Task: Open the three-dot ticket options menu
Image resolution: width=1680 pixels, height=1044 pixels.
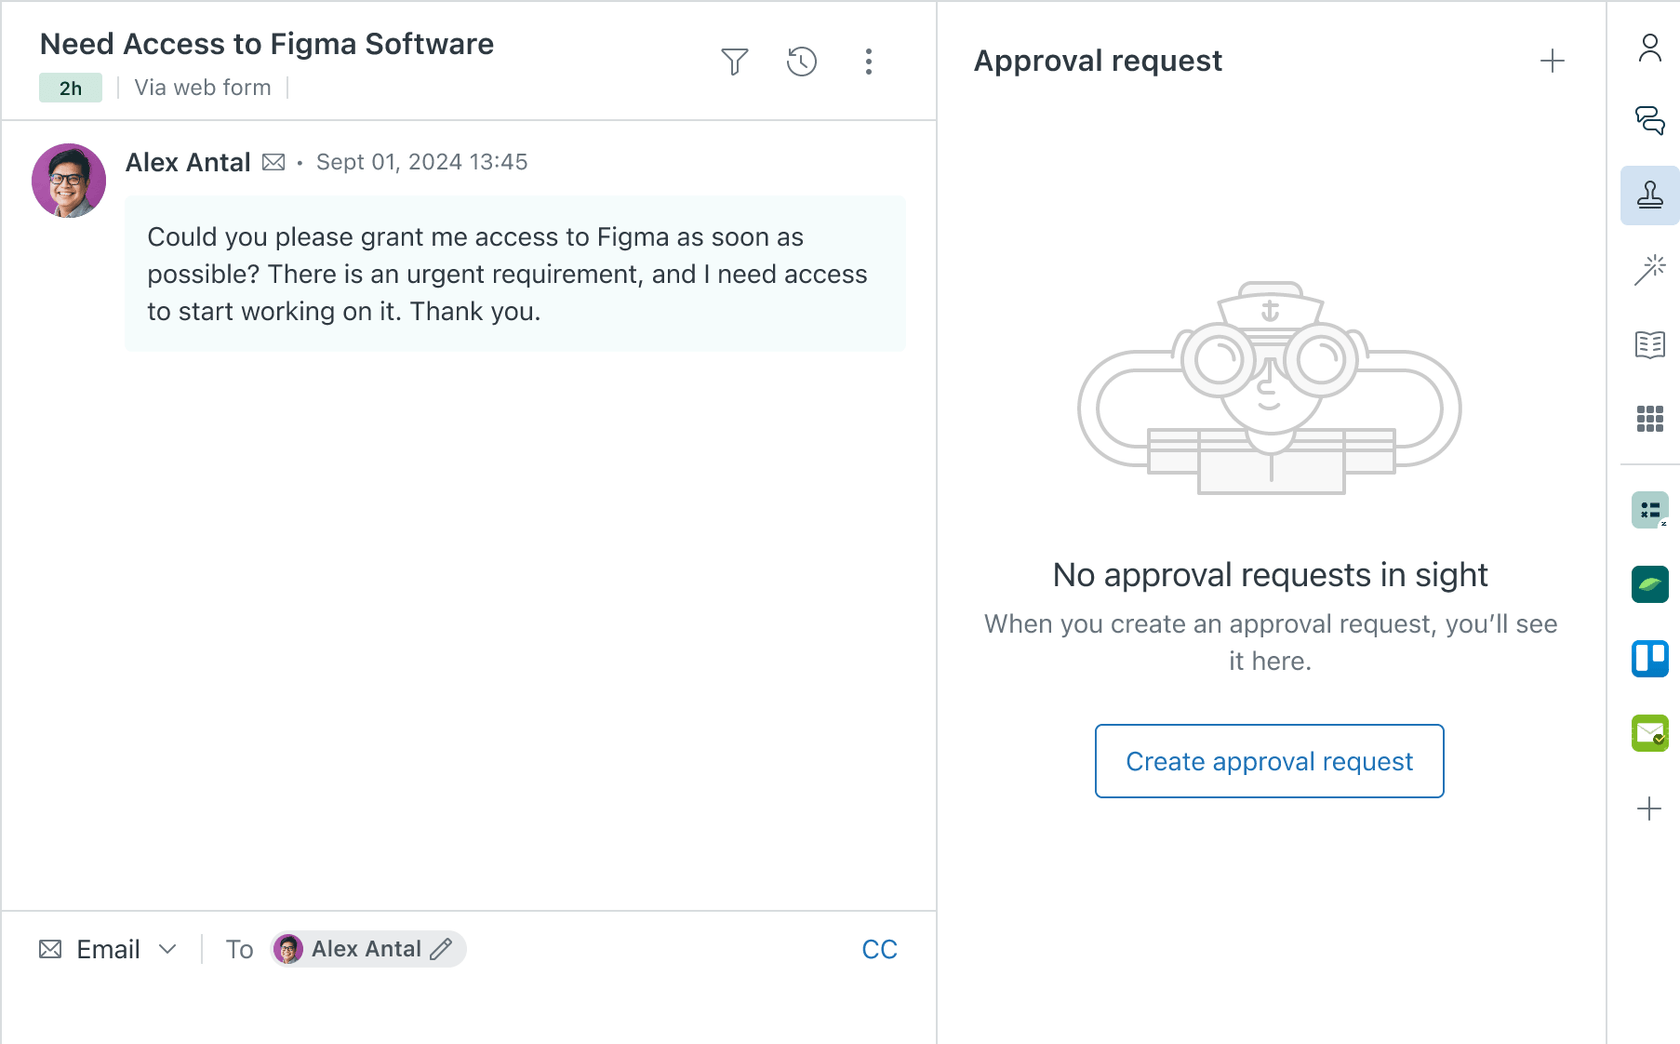Action: tap(869, 61)
